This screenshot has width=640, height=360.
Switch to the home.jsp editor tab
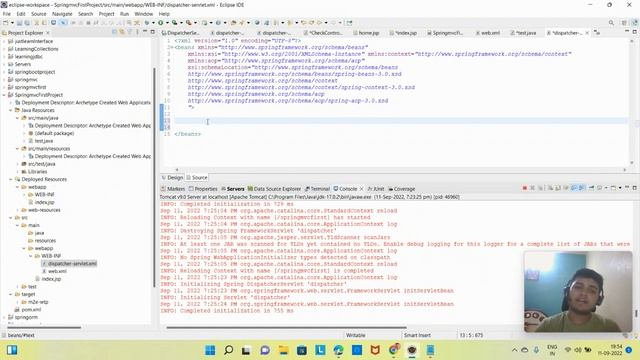366,33
